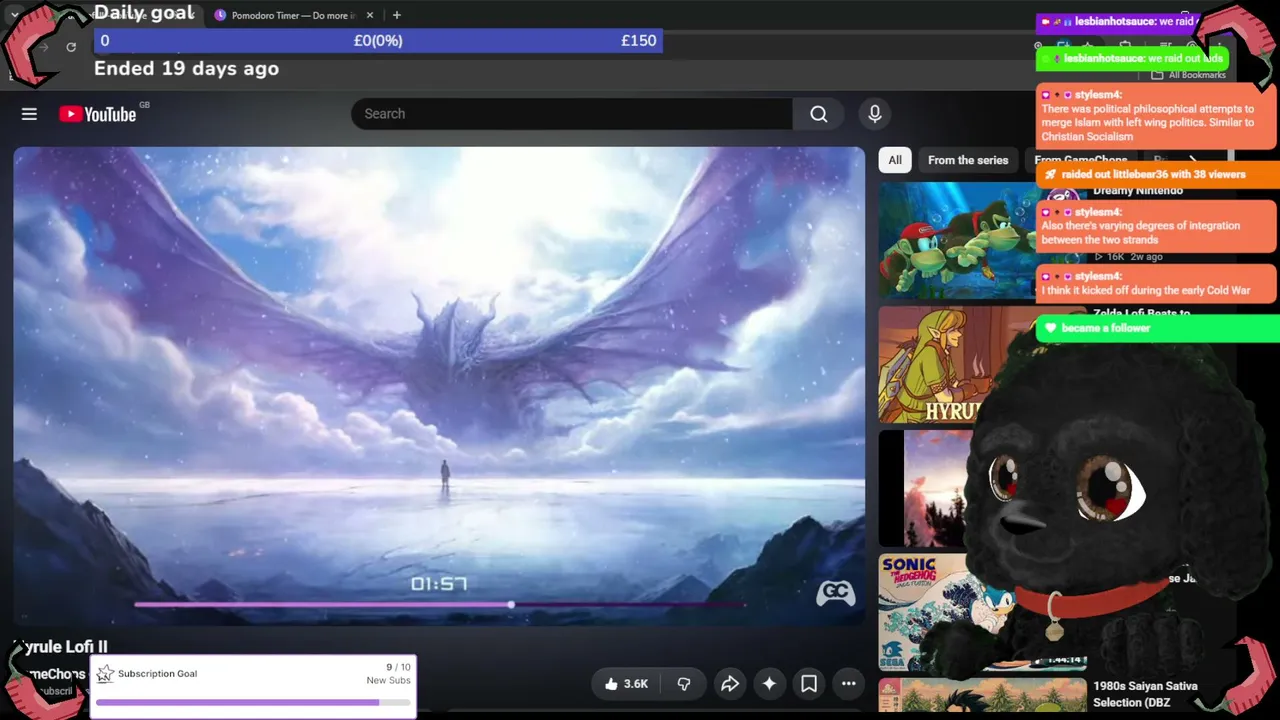This screenshot has width=1280, height=720.
Task: Switch to the Pomodoro Timer tab
Action: point(295,15)
